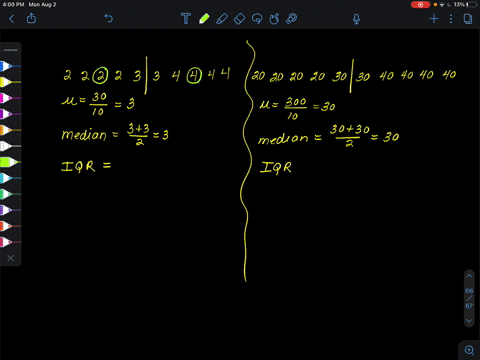
Task: Undo the last stroke
Action: point(109,18)
